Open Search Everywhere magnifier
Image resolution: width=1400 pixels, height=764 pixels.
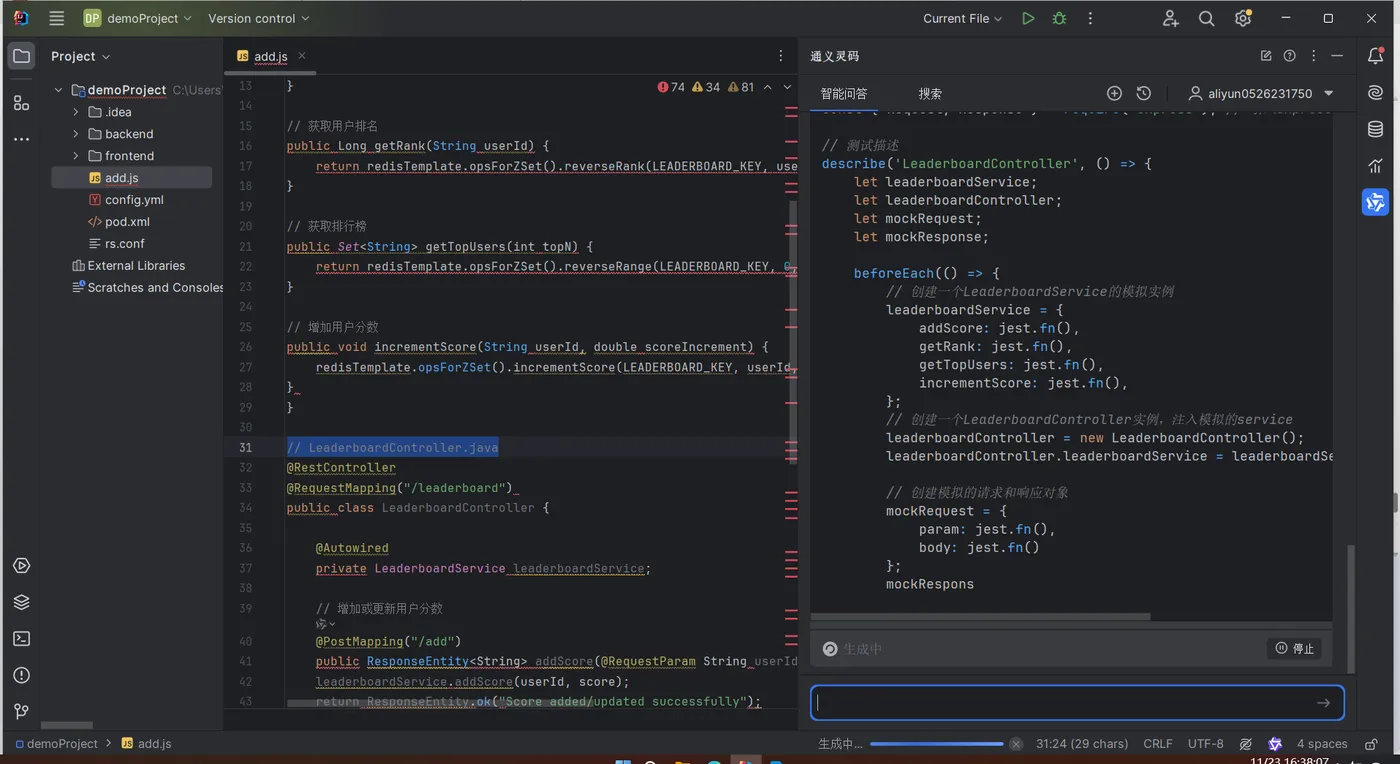click(x=1206, y=18)
